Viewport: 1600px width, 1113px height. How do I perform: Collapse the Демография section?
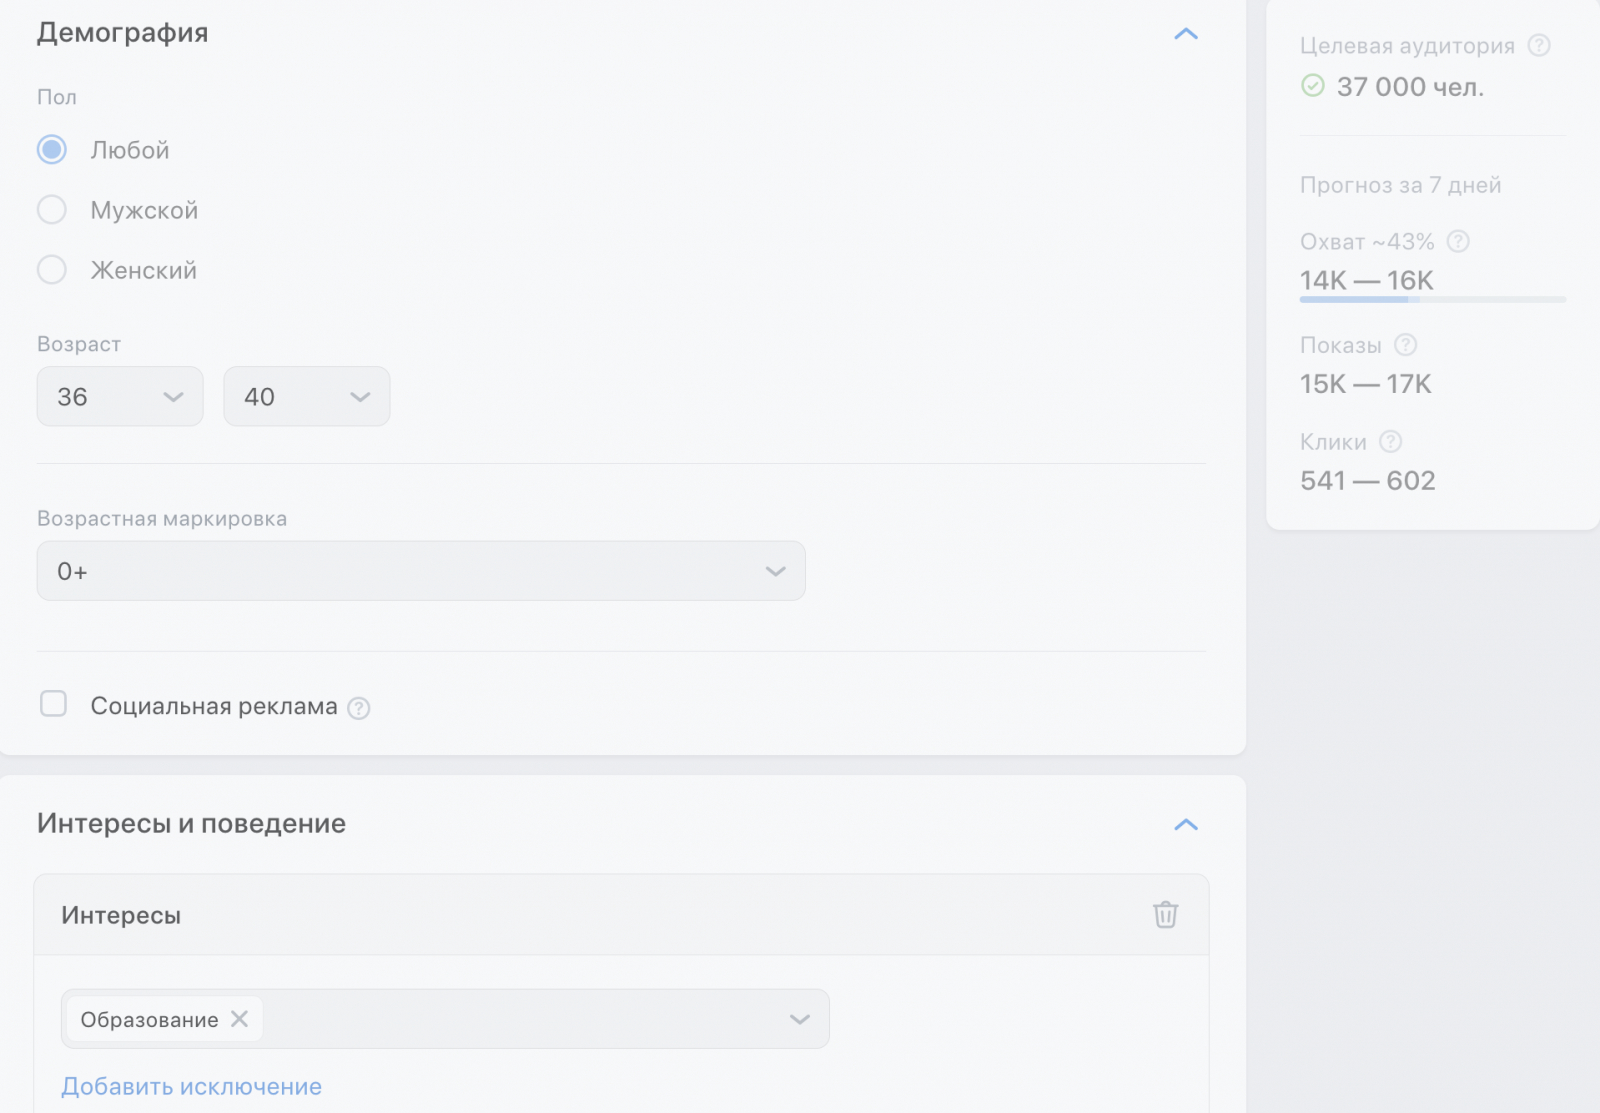coord(1185,34)
